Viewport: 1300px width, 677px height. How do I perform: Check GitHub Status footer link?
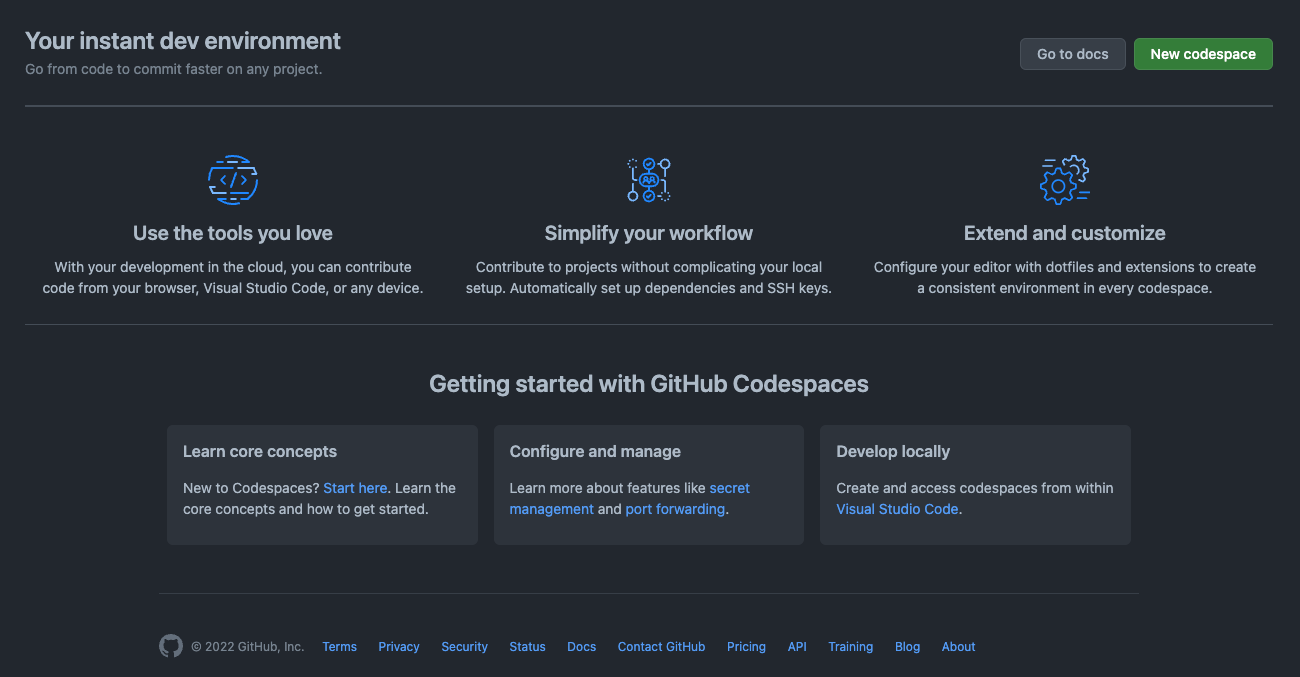point(528,647)
